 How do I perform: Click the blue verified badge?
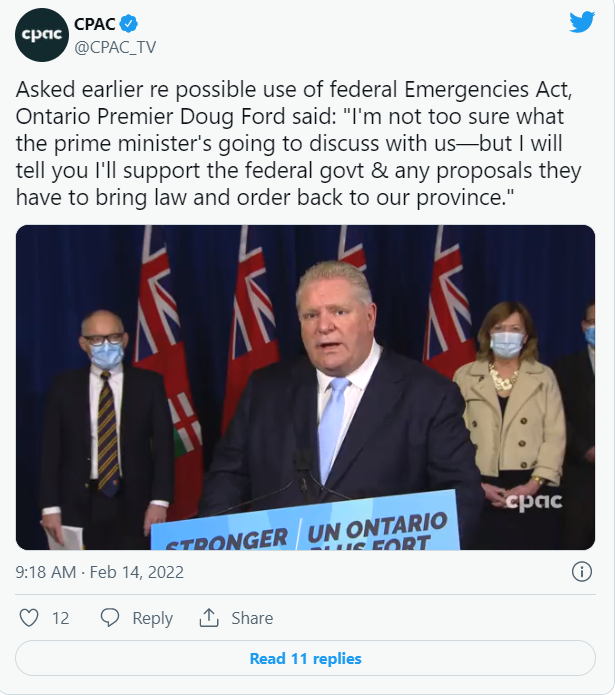click(128, 24)
